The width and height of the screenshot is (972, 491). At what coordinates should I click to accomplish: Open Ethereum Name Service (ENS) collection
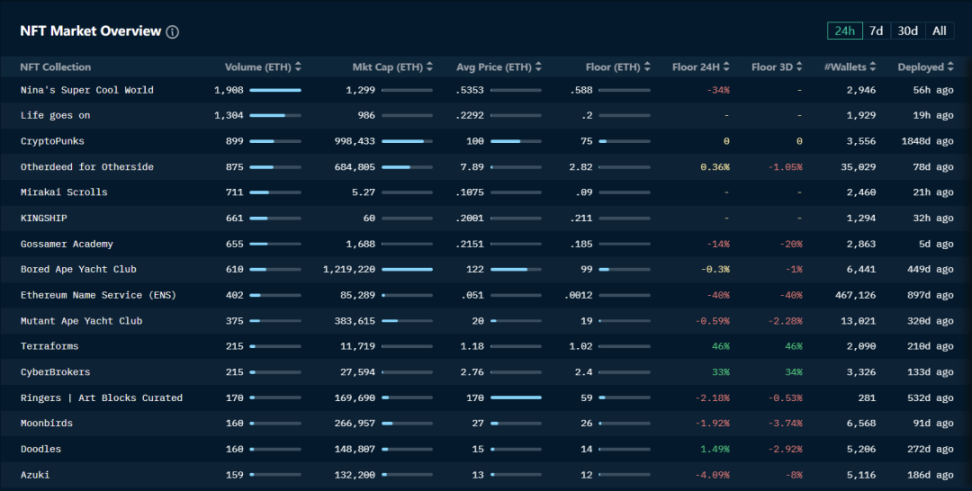(x=98, y=295)
